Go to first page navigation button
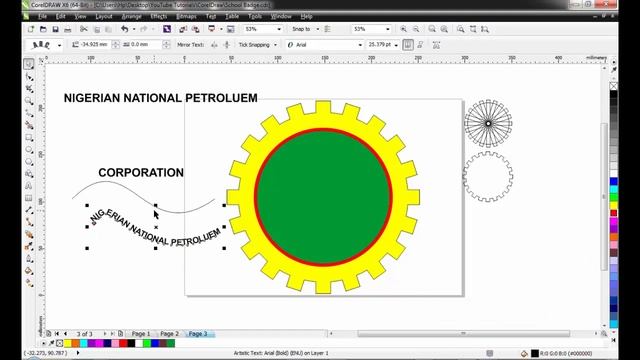This screenshot has height=360, width=640. click(57, 333)
